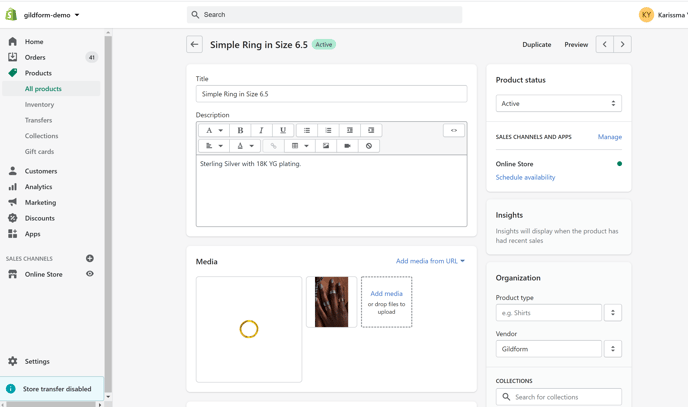Open the text color dropdown
Viewport: 688px width, 407px height.
(245, 146)
